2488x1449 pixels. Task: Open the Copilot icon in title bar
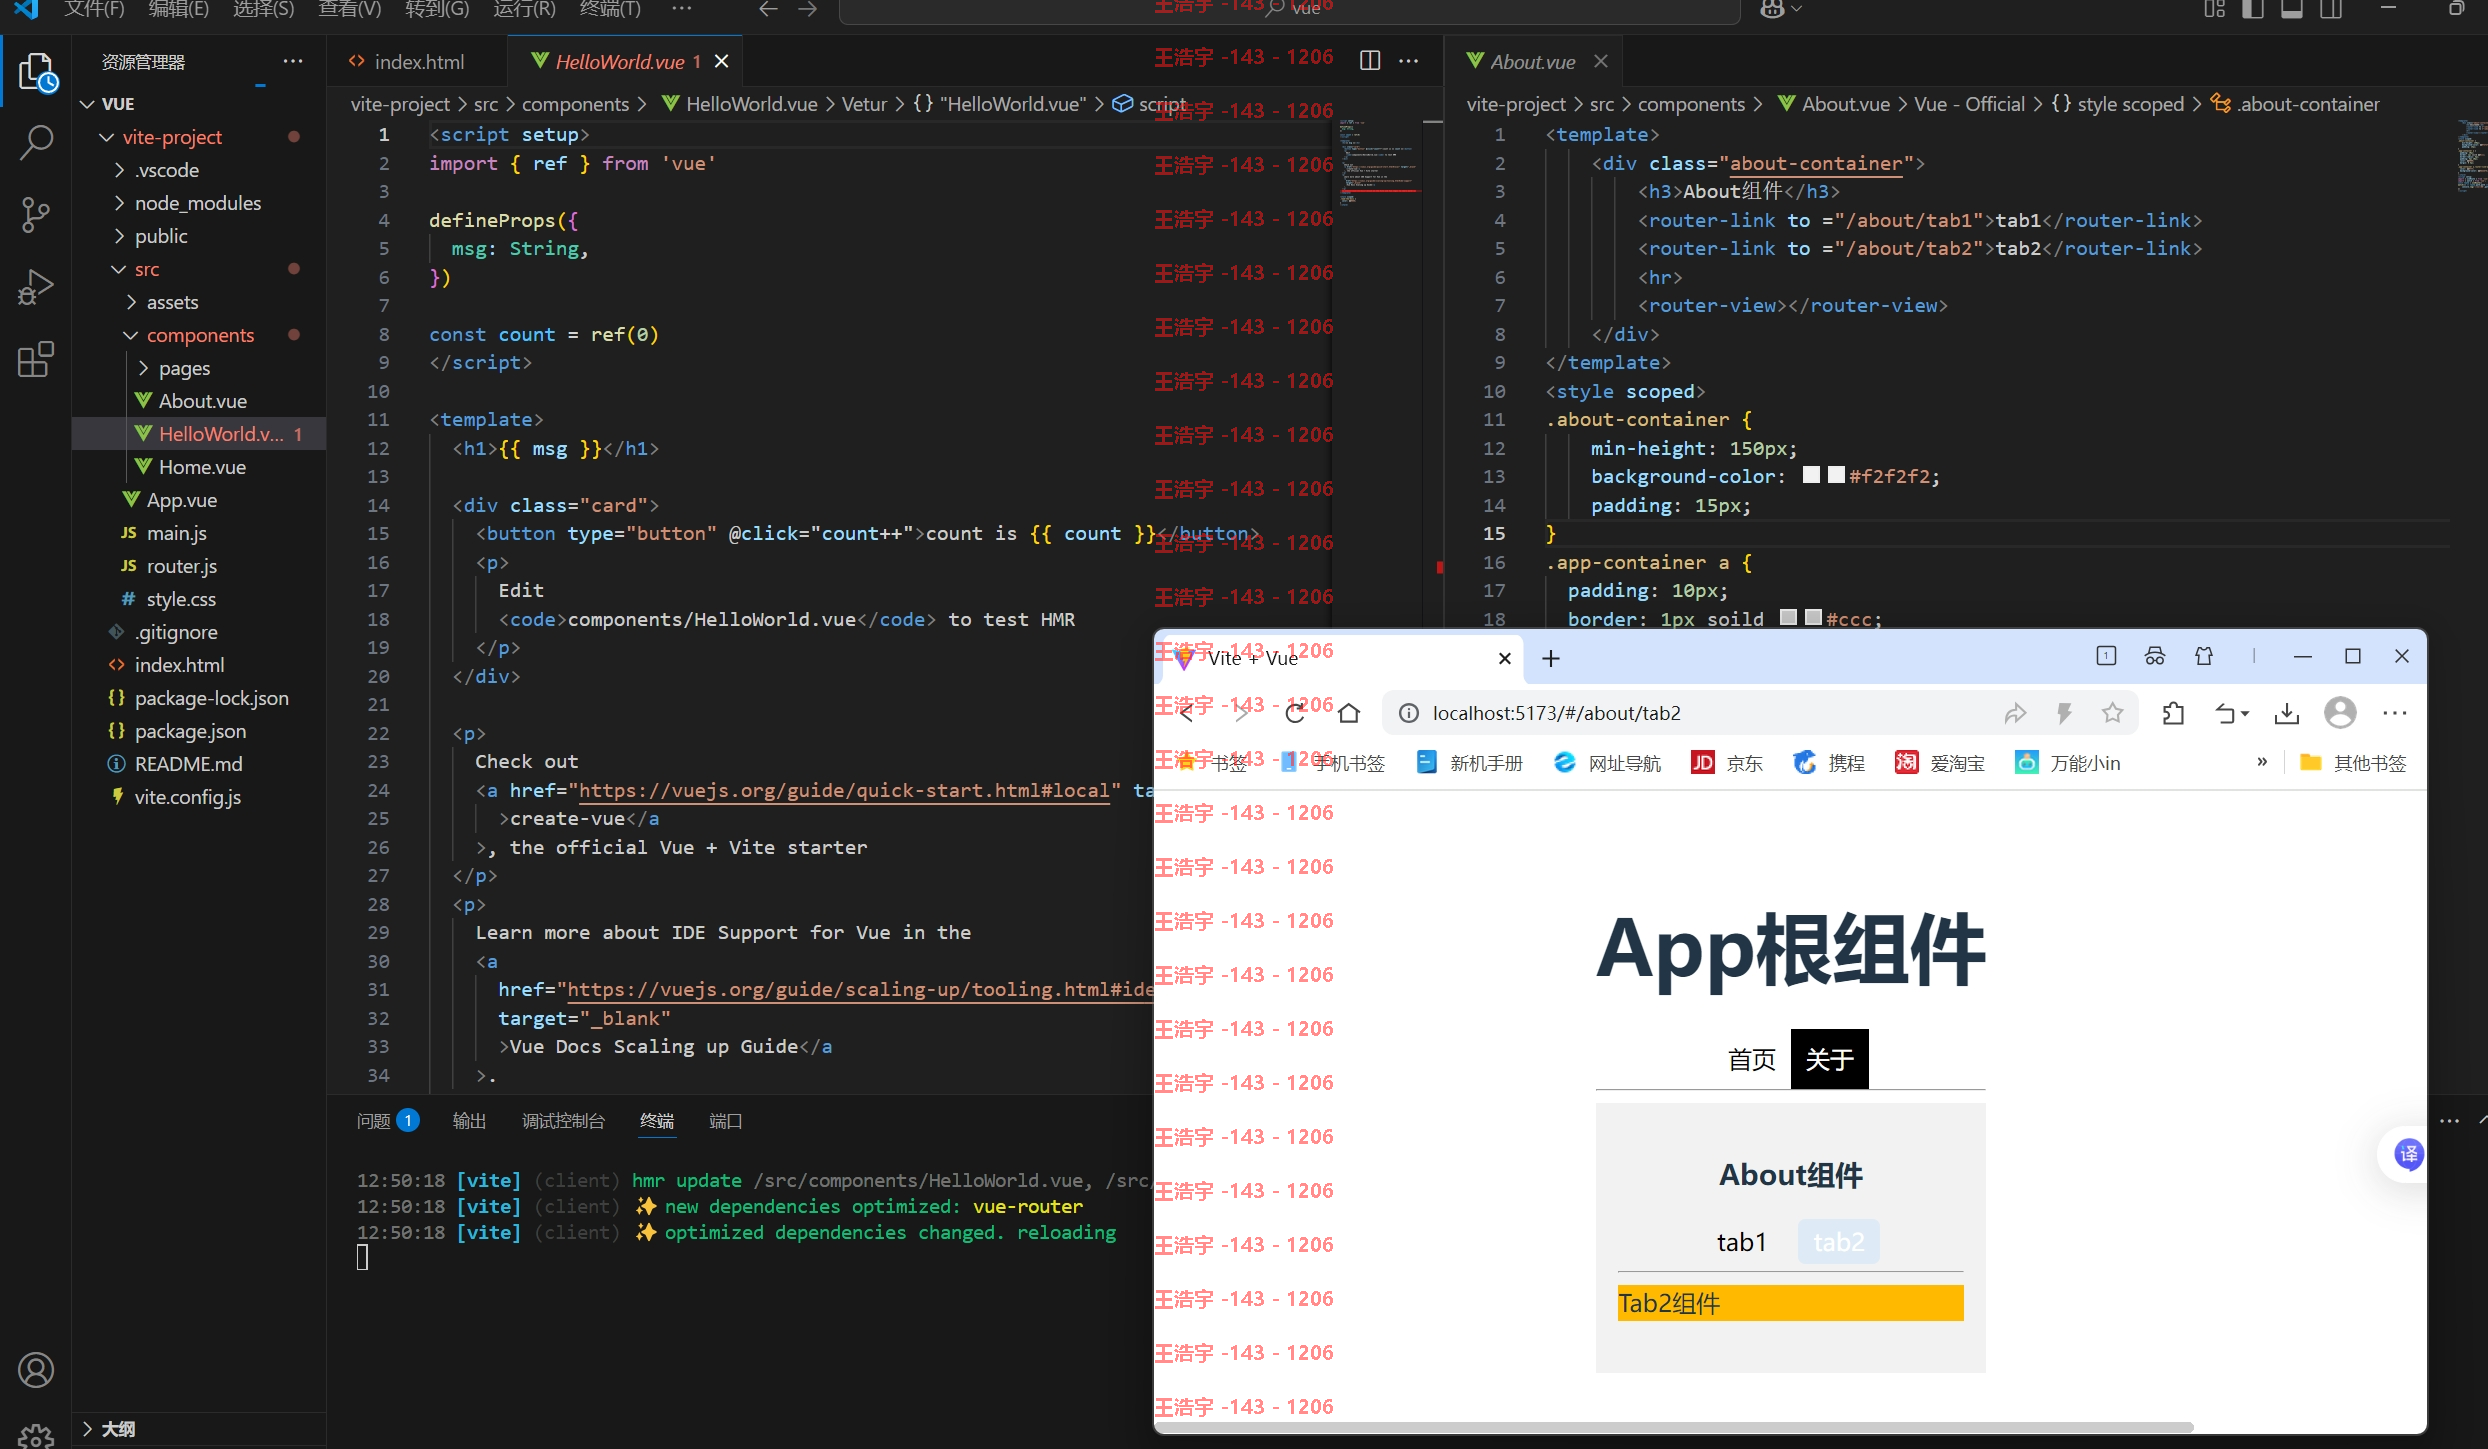(x=1772, y=9)
